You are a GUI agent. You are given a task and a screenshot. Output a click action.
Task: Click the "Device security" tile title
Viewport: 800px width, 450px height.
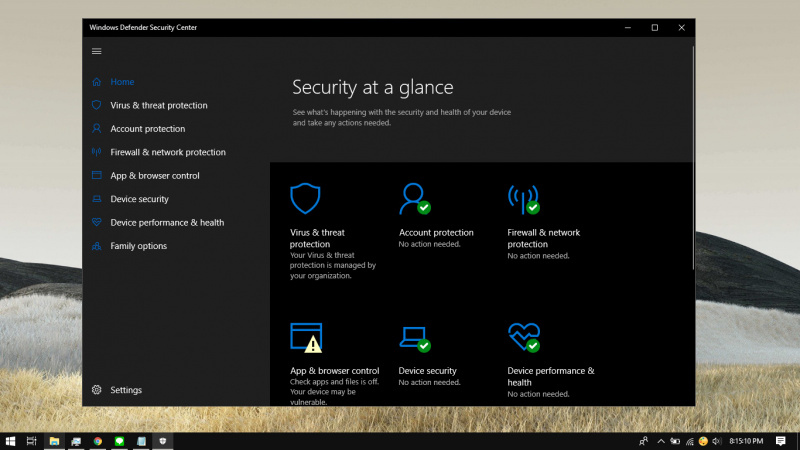coord(428,371)
